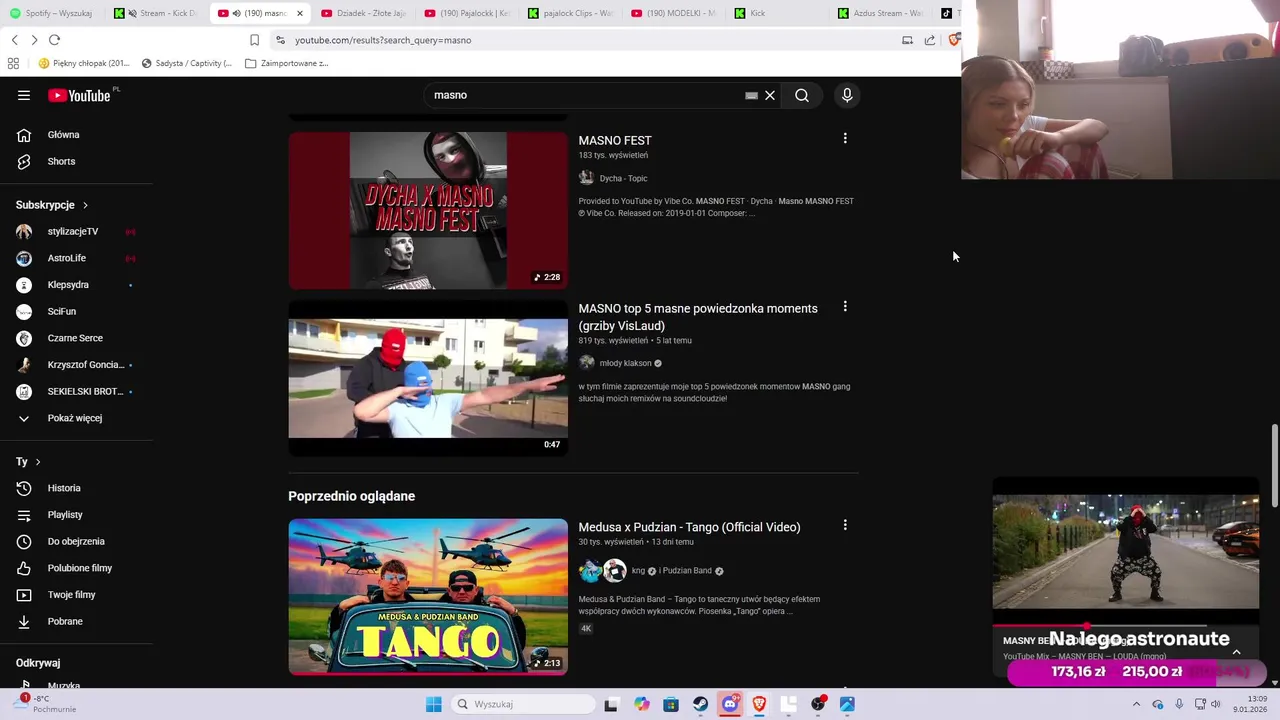Open Dycha - Topic channel link

tap(623, 178)
